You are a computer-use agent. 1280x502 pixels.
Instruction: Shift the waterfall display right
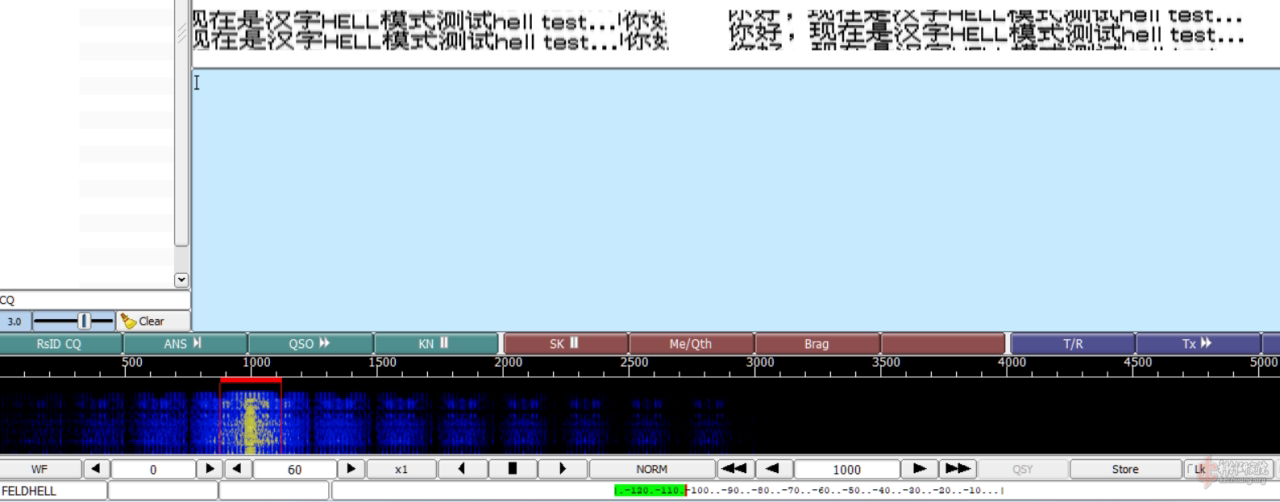point(562,469)
